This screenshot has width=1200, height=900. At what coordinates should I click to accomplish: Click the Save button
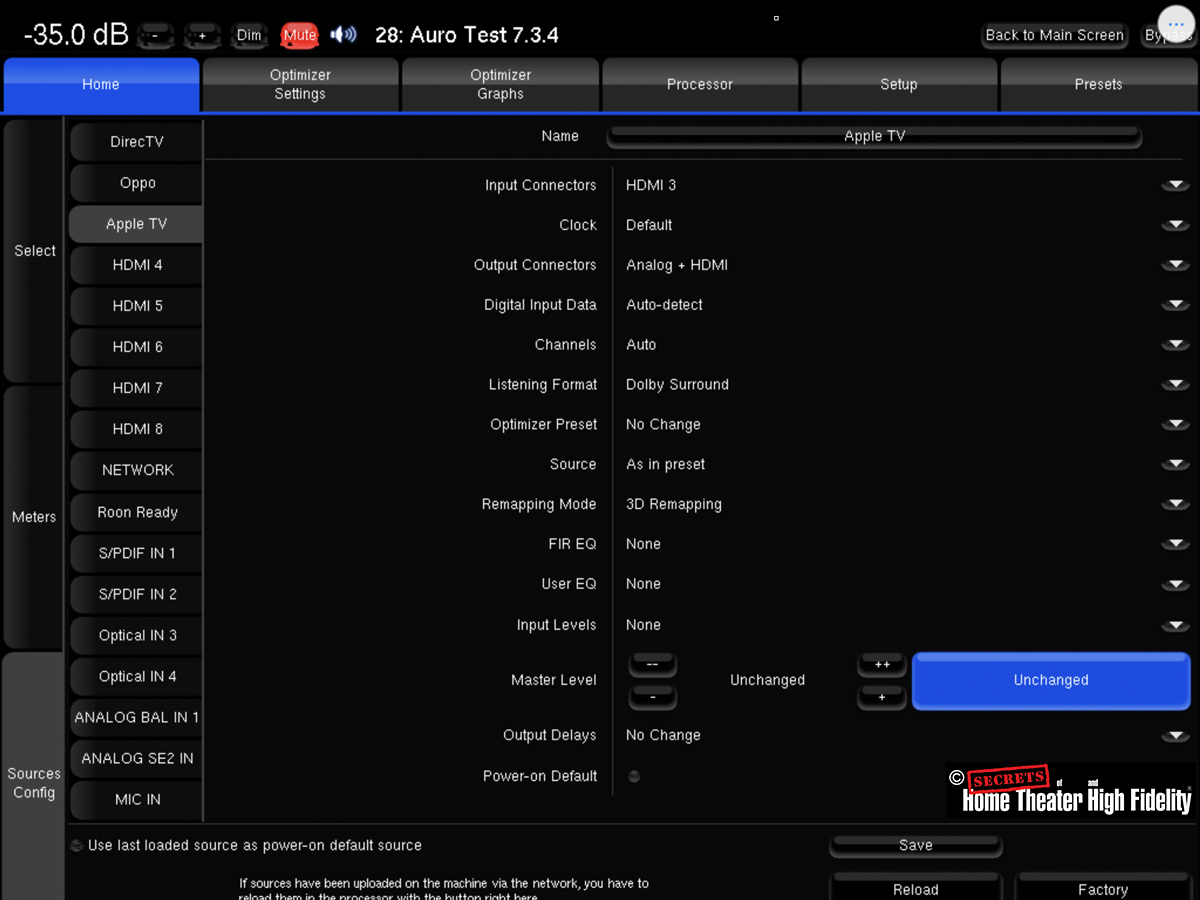[x=915, y=846]
